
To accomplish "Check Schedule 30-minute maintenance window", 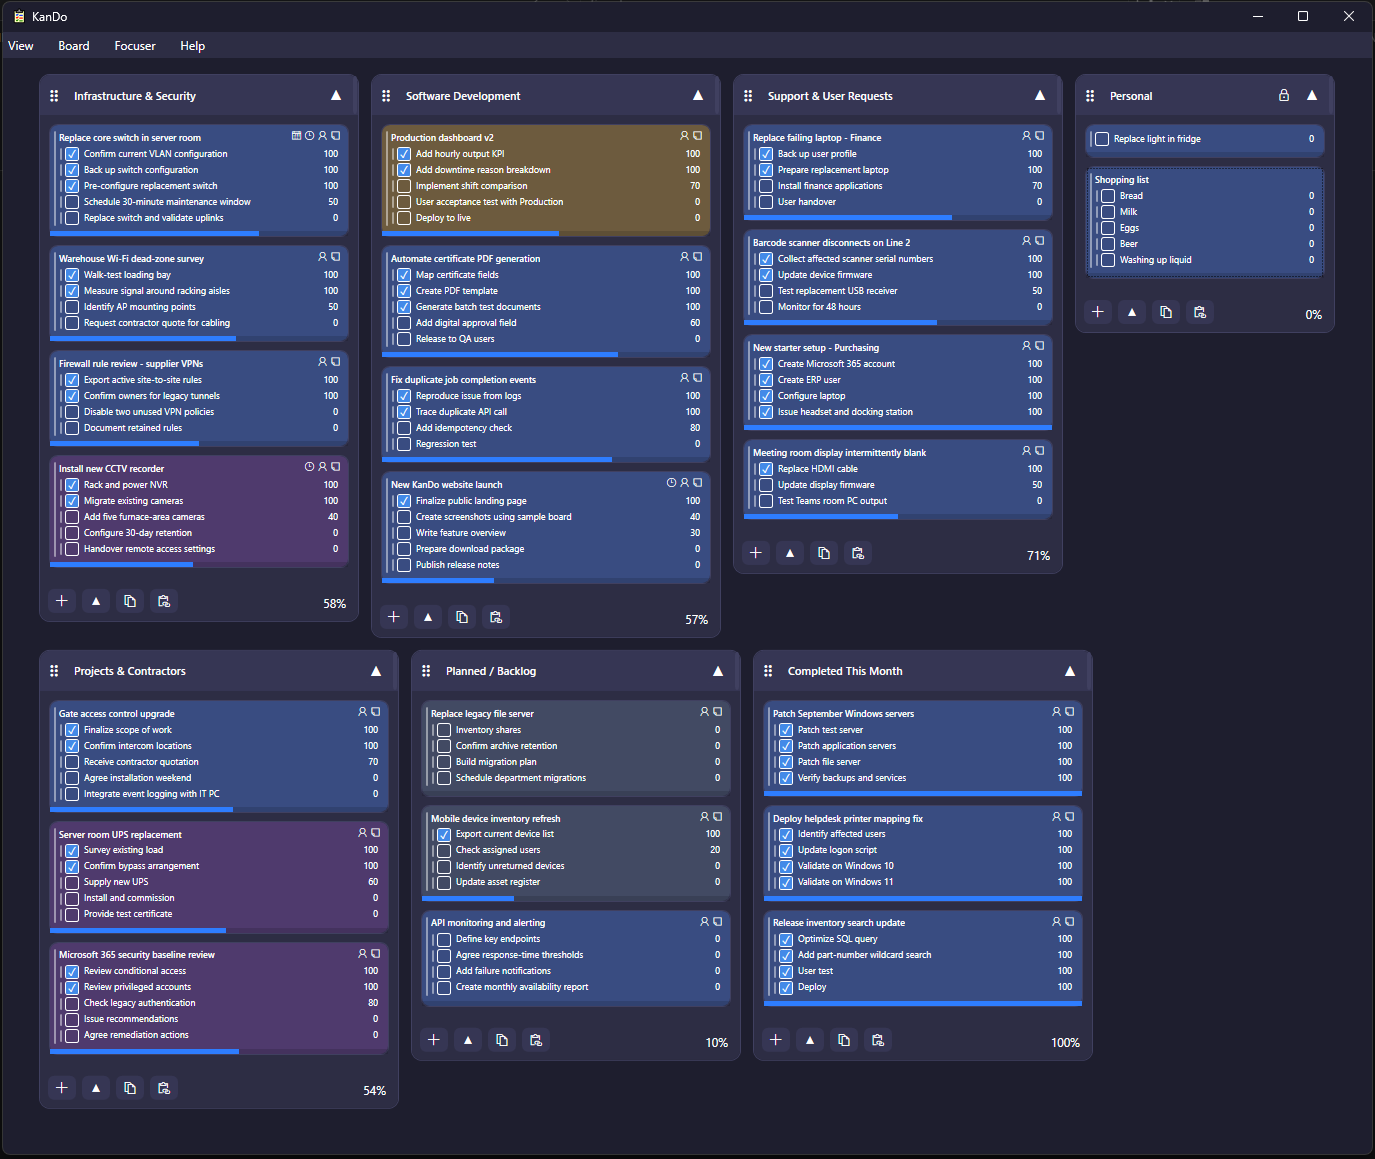I will tap(72, 202).
